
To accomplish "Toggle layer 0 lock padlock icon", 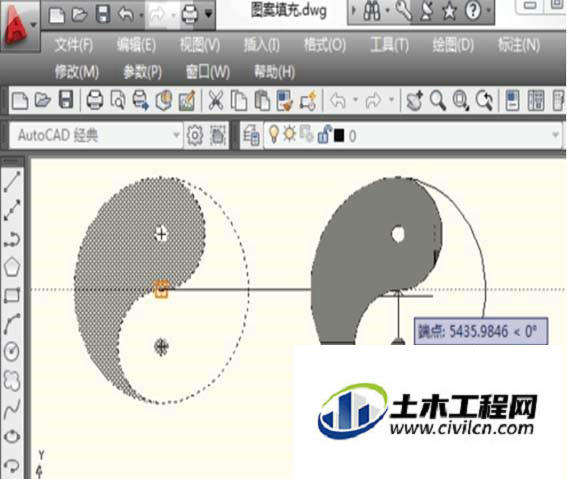I will (x=324, y=134).
